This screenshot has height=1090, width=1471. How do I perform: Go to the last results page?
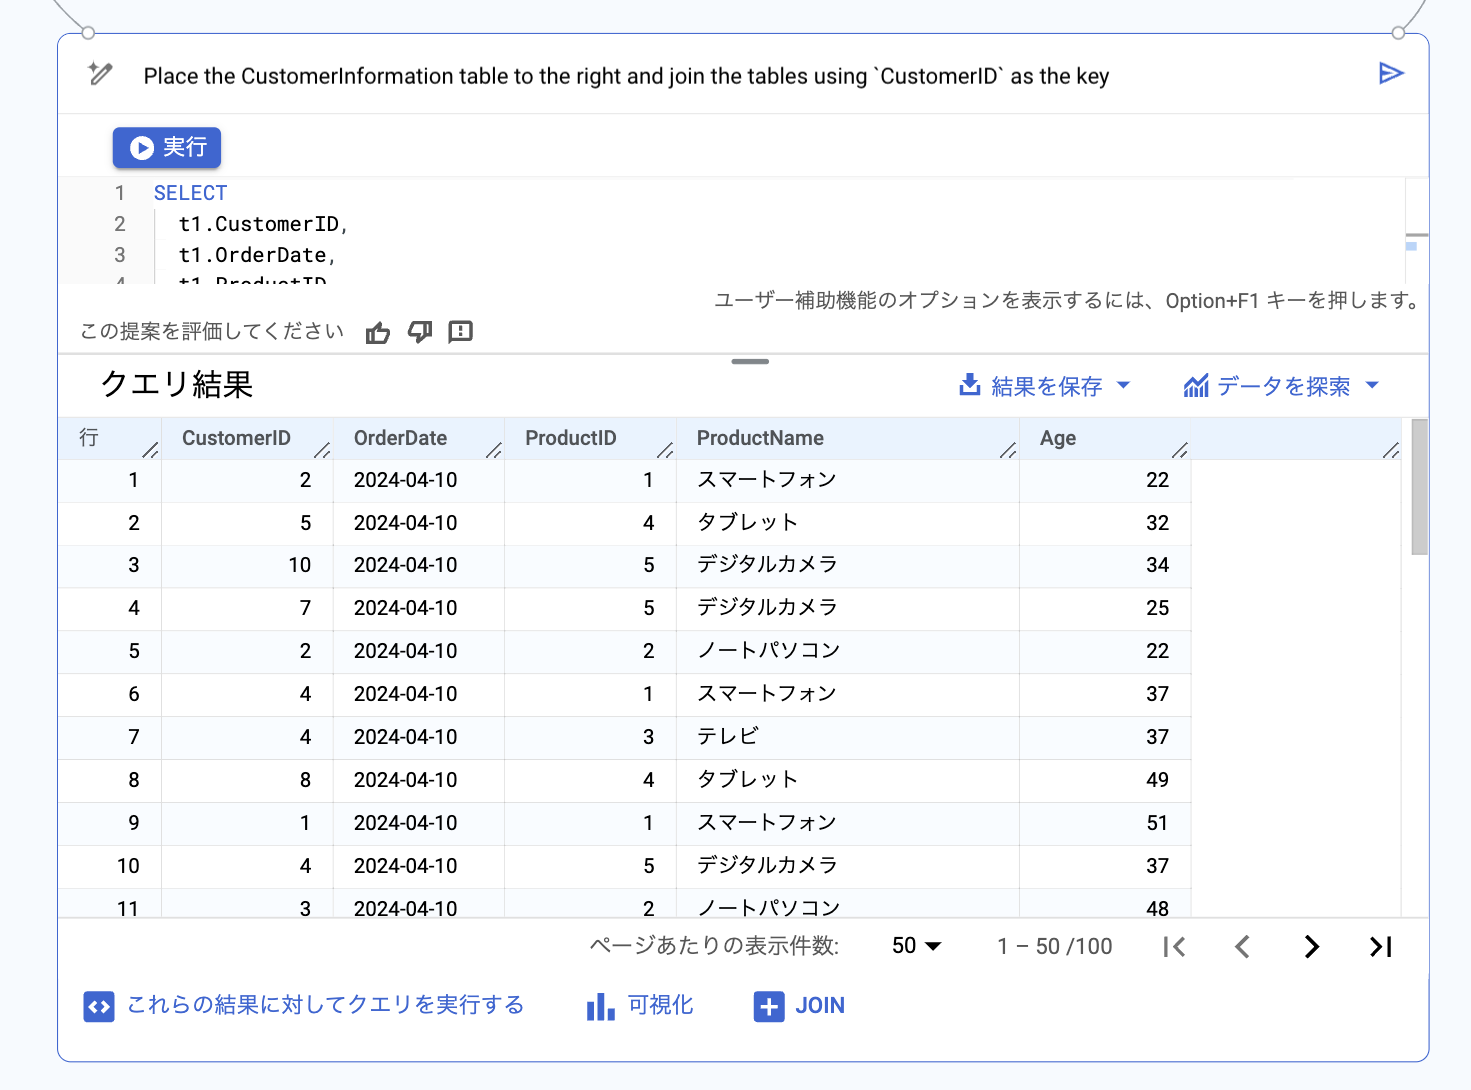[1381, 947]
